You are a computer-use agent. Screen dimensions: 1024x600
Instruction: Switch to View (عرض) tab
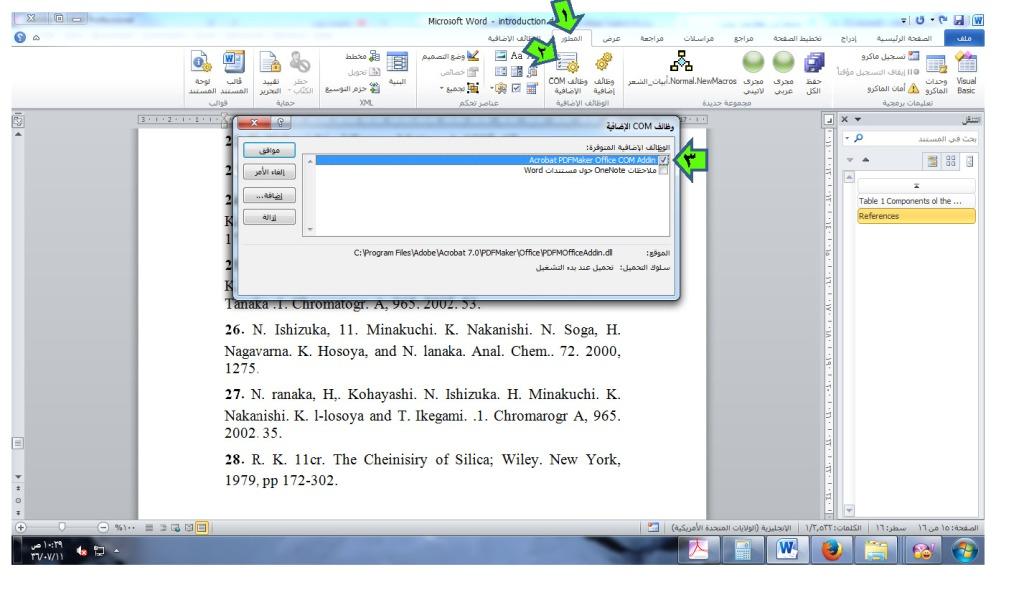click(x=611, y=39)
